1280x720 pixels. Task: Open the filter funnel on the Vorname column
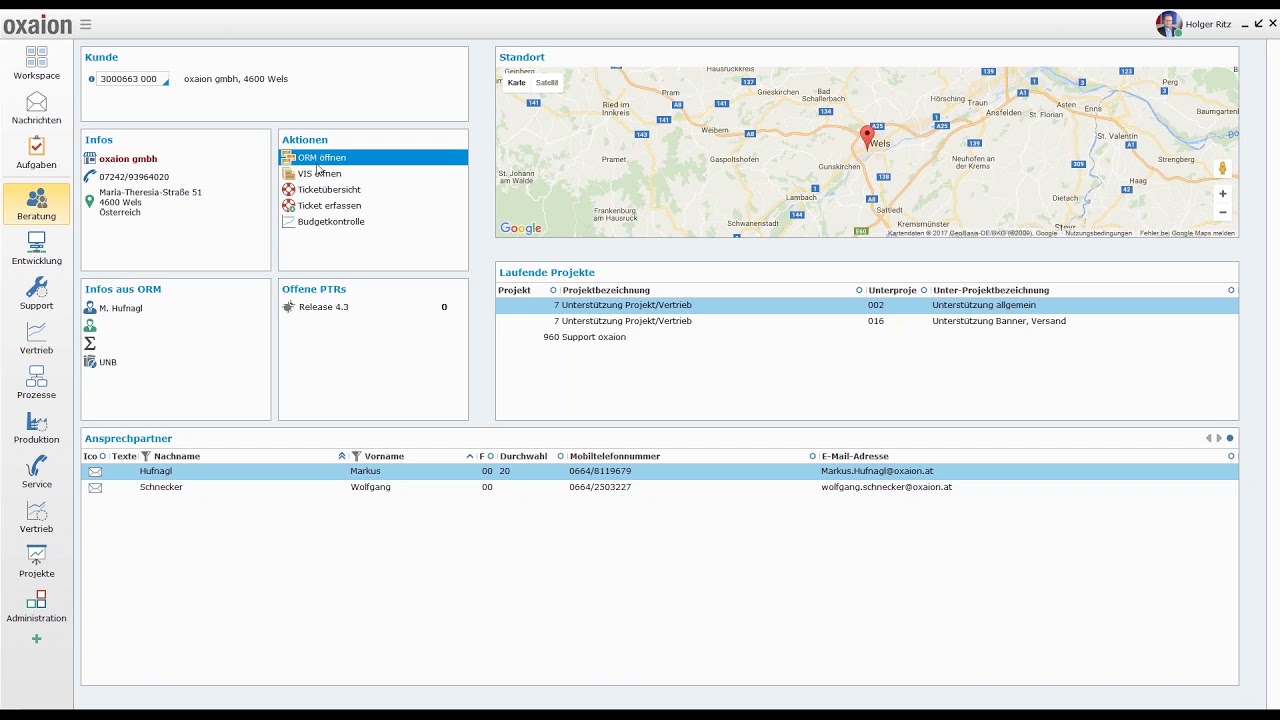point(356,456)
